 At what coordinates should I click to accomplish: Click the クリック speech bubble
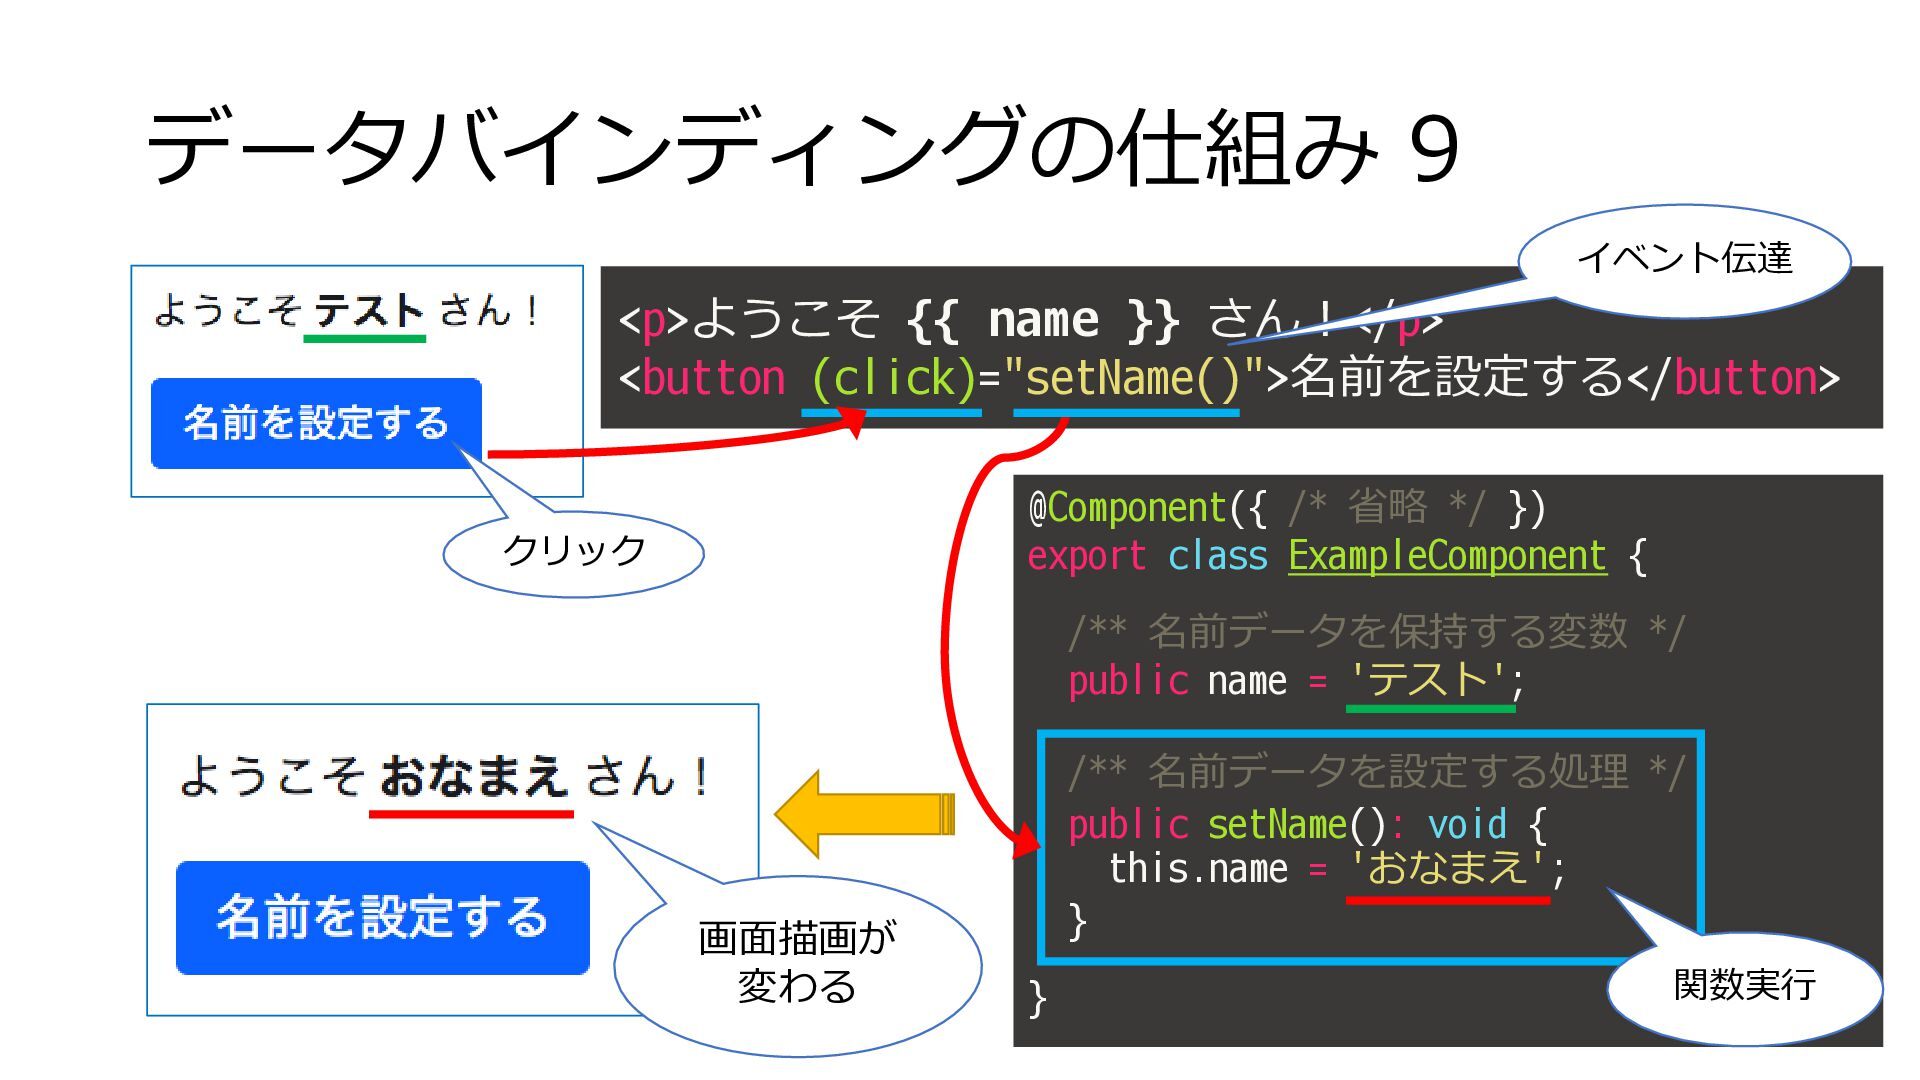point(573,552)
